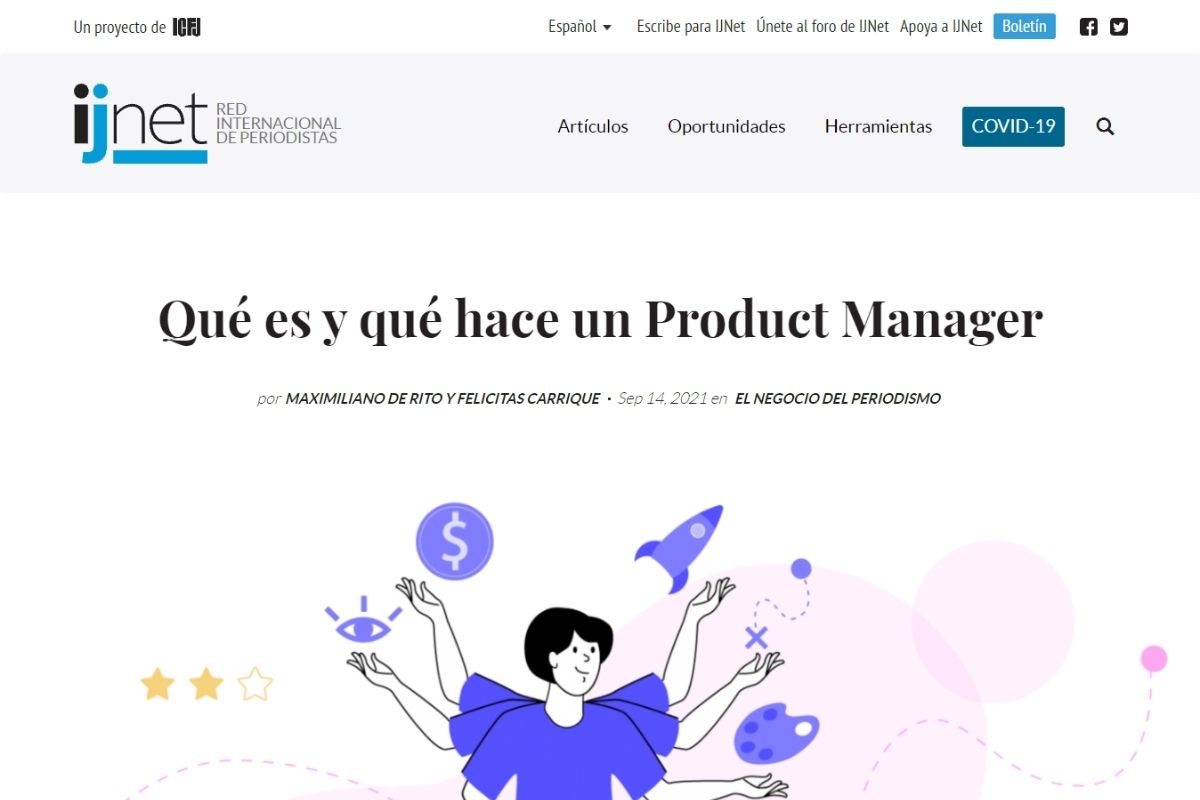Open Escribe para IJNet link
1200x800 pixels.
coord(691,27)
